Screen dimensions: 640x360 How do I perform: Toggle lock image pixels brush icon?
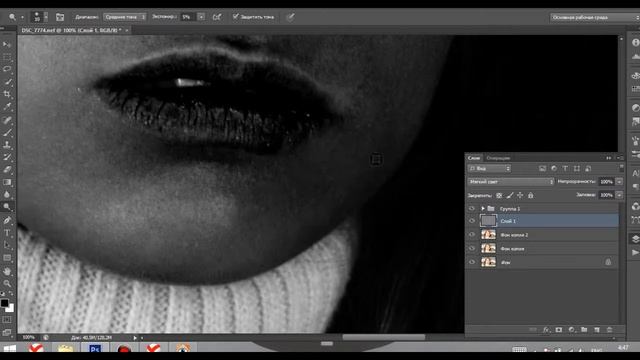tap(509, 196)
